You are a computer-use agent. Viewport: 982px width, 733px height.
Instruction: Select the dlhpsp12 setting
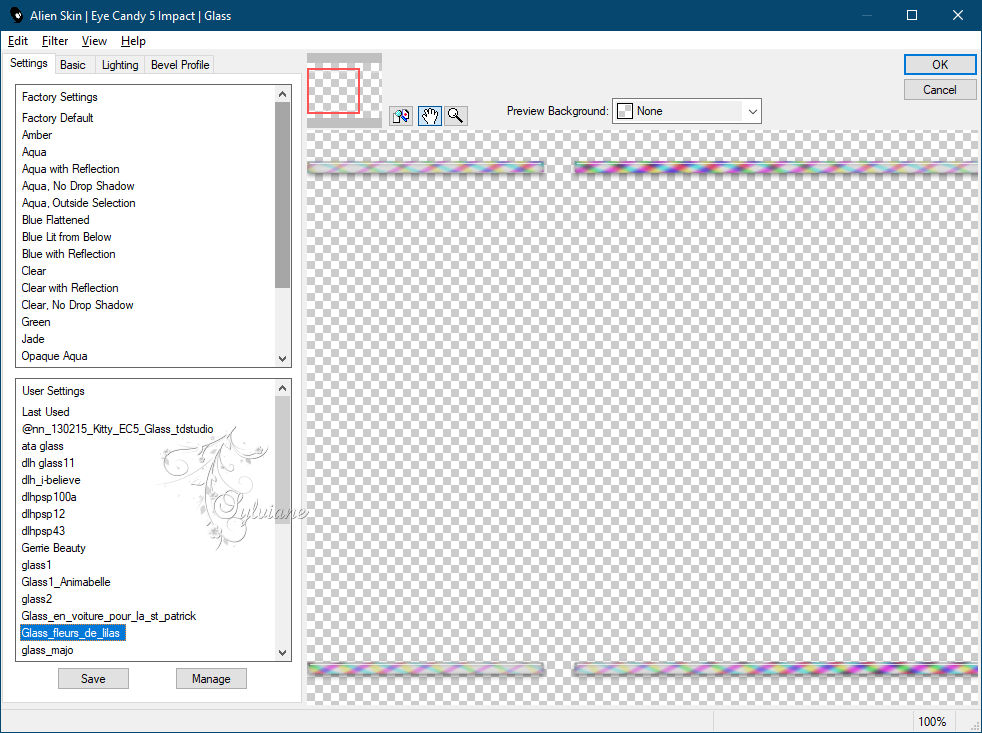pos(43,514)
